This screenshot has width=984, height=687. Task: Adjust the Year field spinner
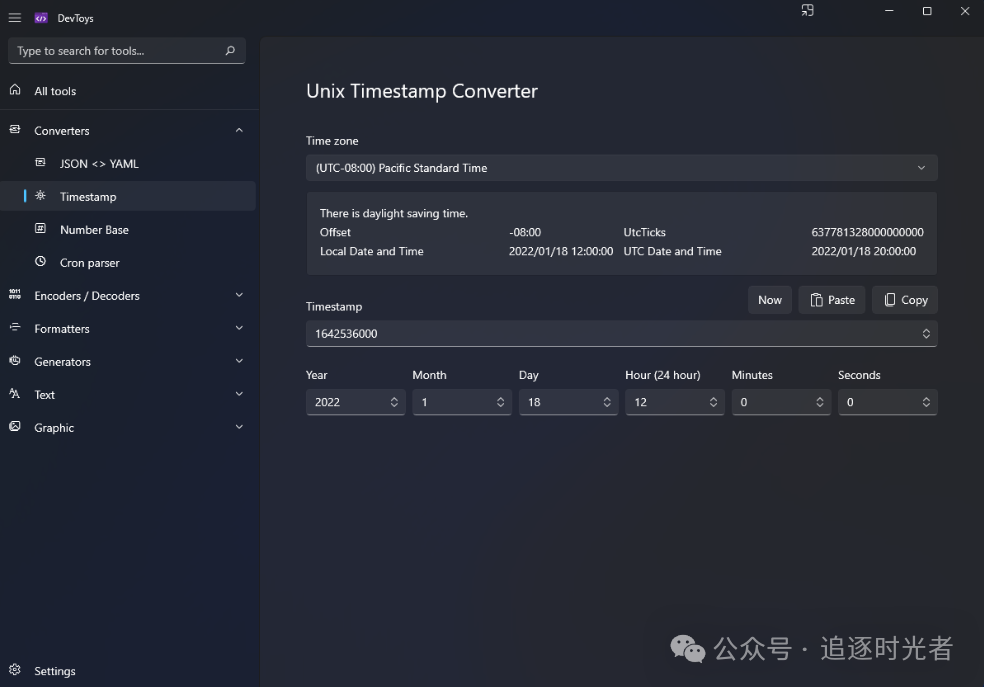(393, 402)
